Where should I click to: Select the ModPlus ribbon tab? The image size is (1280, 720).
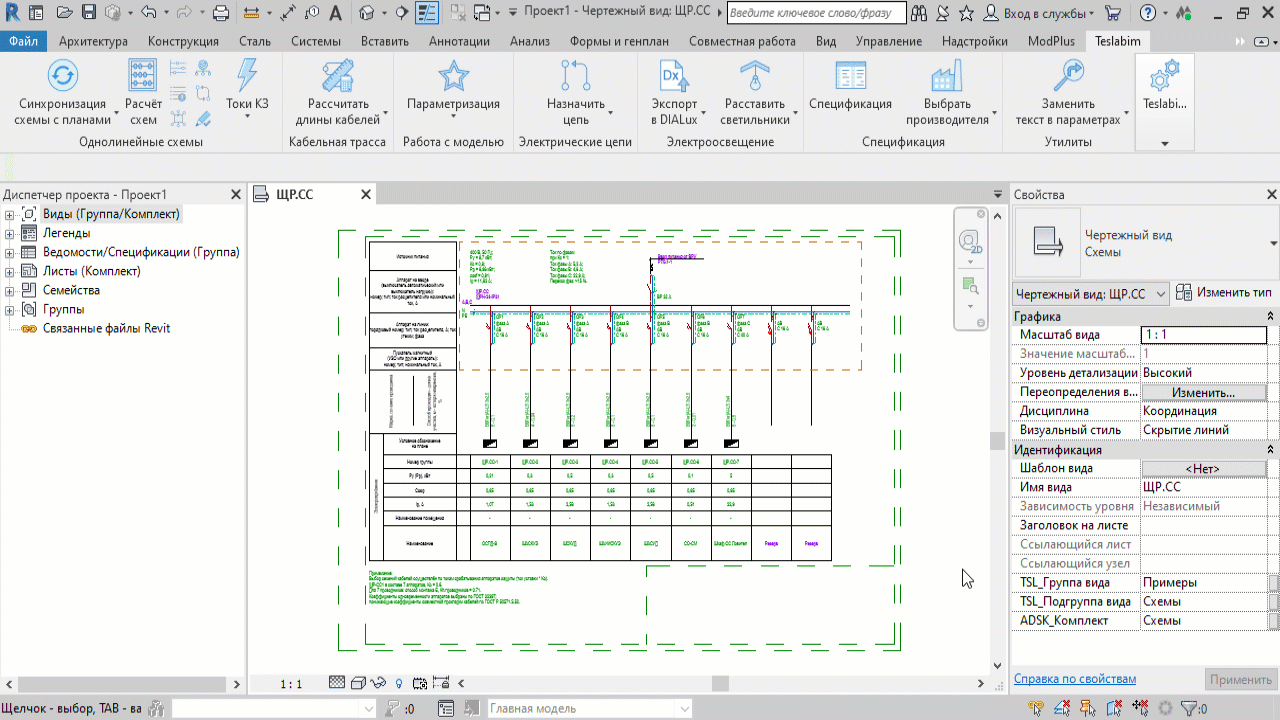[1051, 41]
